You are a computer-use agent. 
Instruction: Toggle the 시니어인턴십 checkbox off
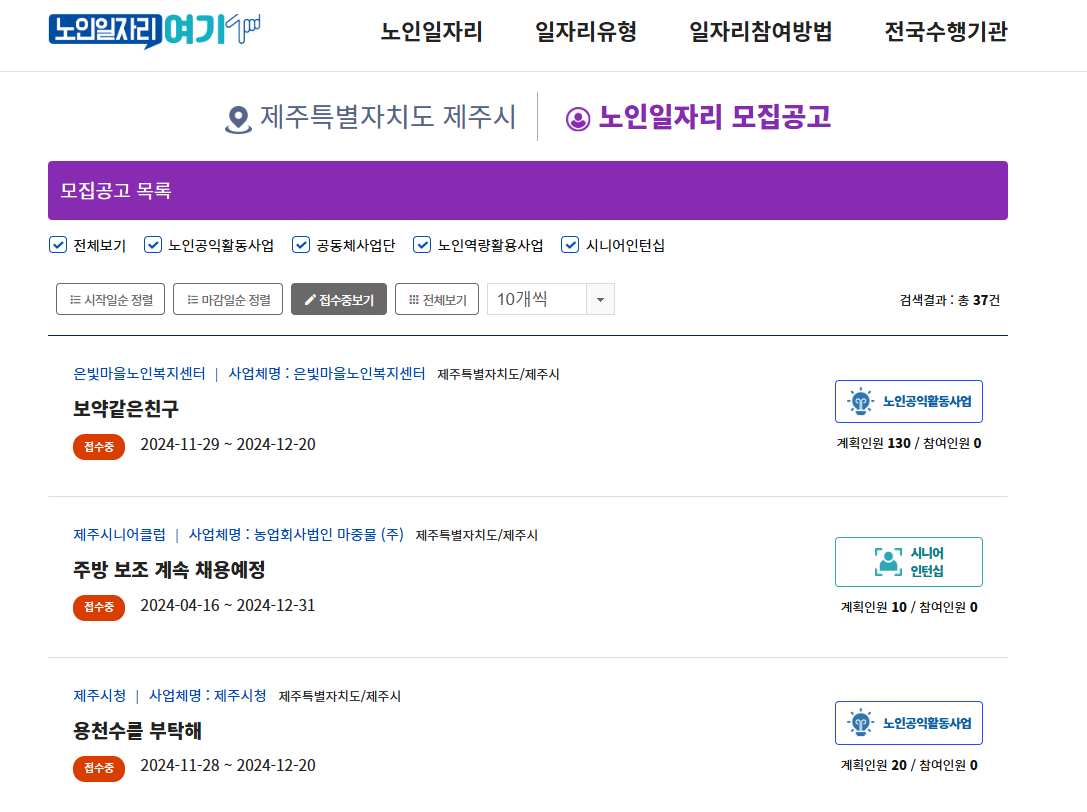(x=570, y=244)
